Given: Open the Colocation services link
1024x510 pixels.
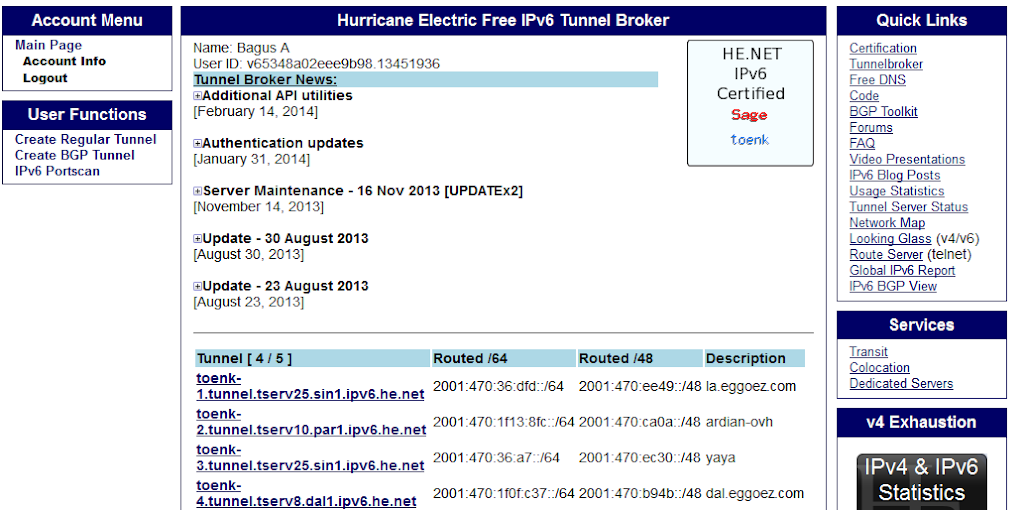Looking at the screenshot, I should pos(880,368).
